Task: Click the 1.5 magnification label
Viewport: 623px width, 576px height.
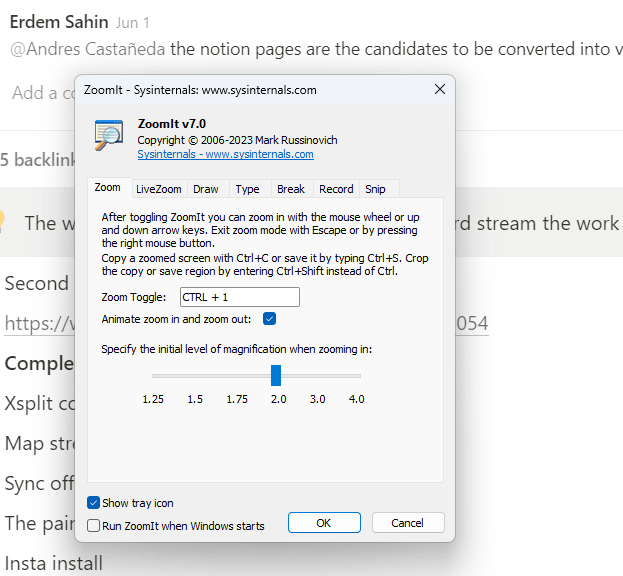Action: 195,399
